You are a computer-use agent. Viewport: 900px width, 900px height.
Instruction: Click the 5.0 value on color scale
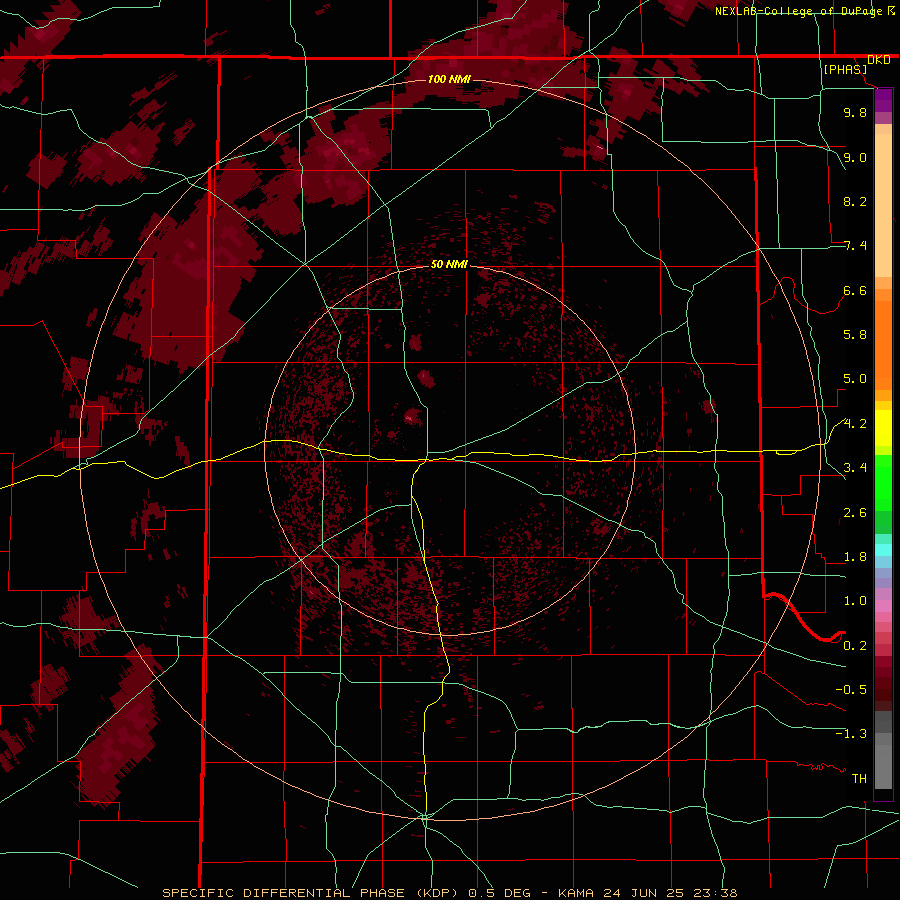pyautogui.click(x=855, y=379)
